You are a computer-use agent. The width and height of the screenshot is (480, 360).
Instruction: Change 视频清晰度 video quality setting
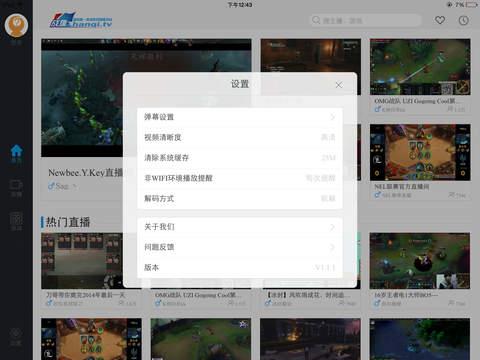[240, 137]
